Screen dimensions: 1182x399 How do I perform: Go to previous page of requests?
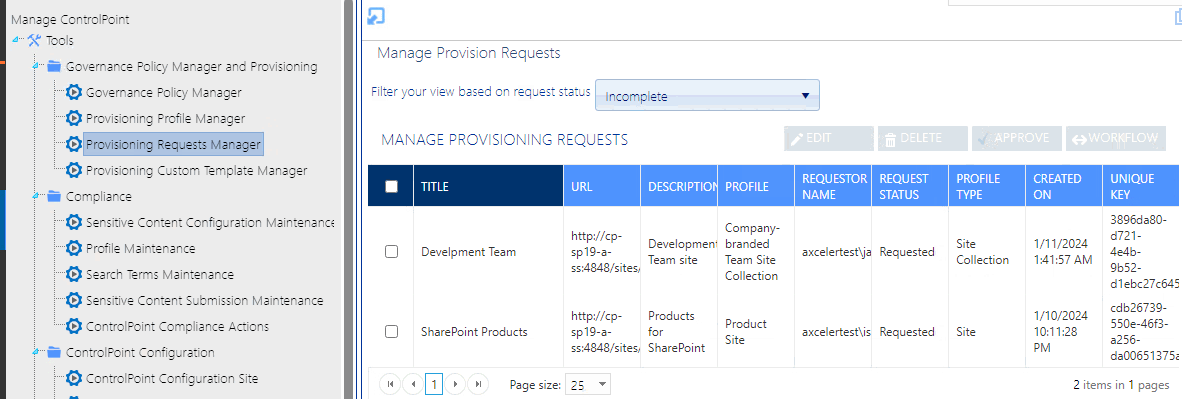coord(412,384)
